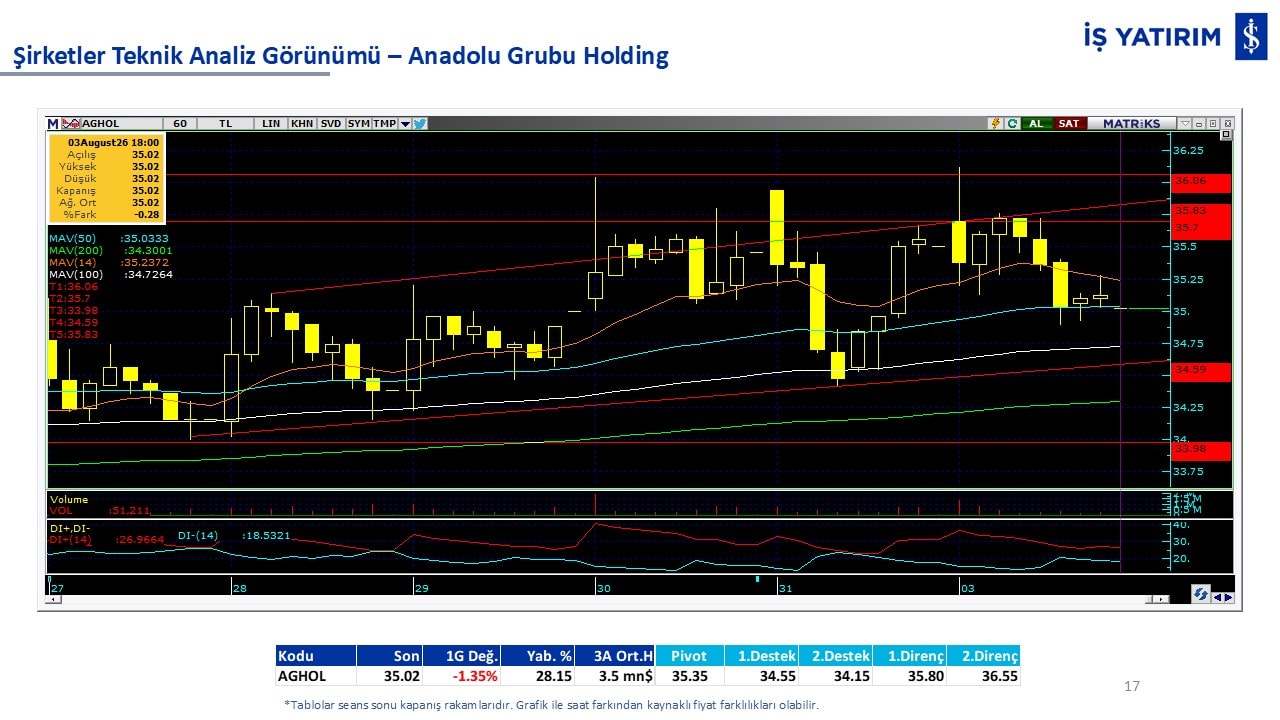
Task: Click the green refresh icon
Action: (1012, 124)
